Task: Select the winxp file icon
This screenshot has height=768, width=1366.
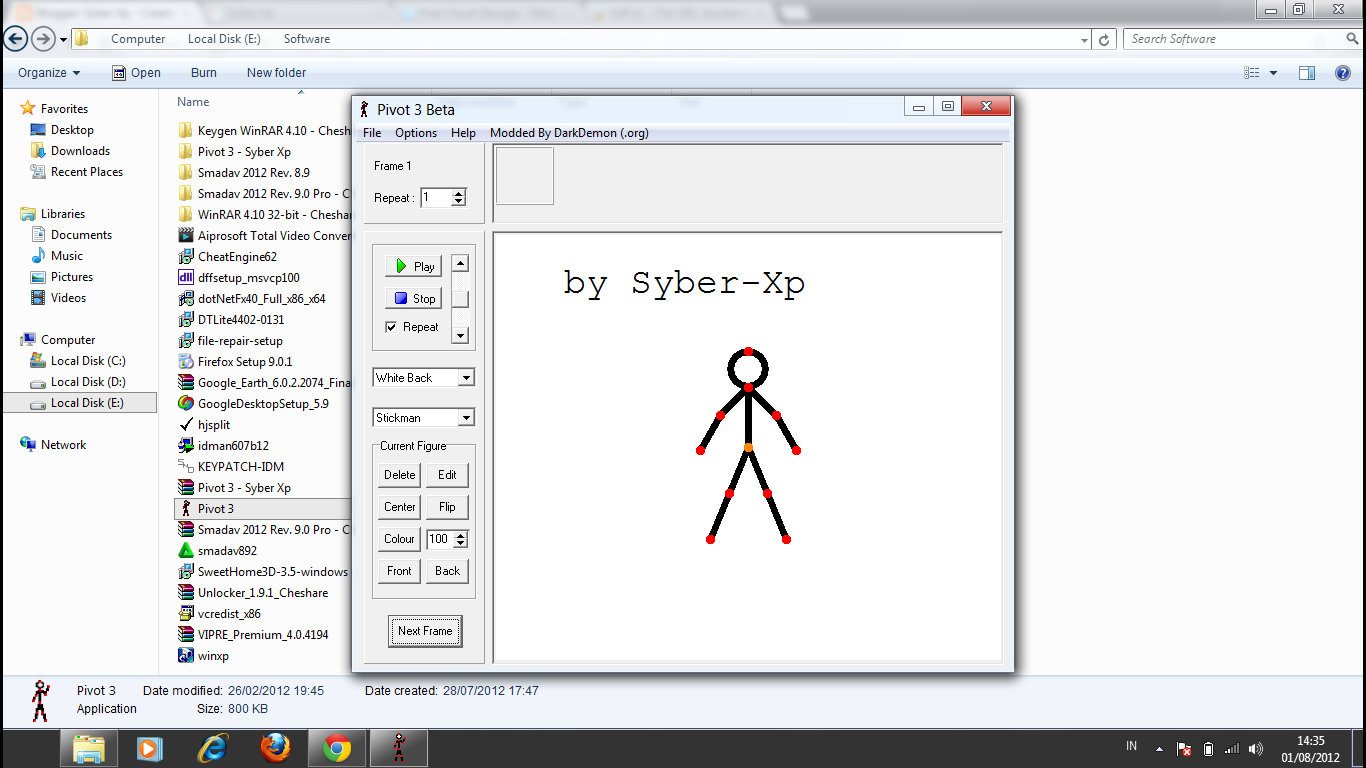Action: pyautogui.click(x=186, y=656)
